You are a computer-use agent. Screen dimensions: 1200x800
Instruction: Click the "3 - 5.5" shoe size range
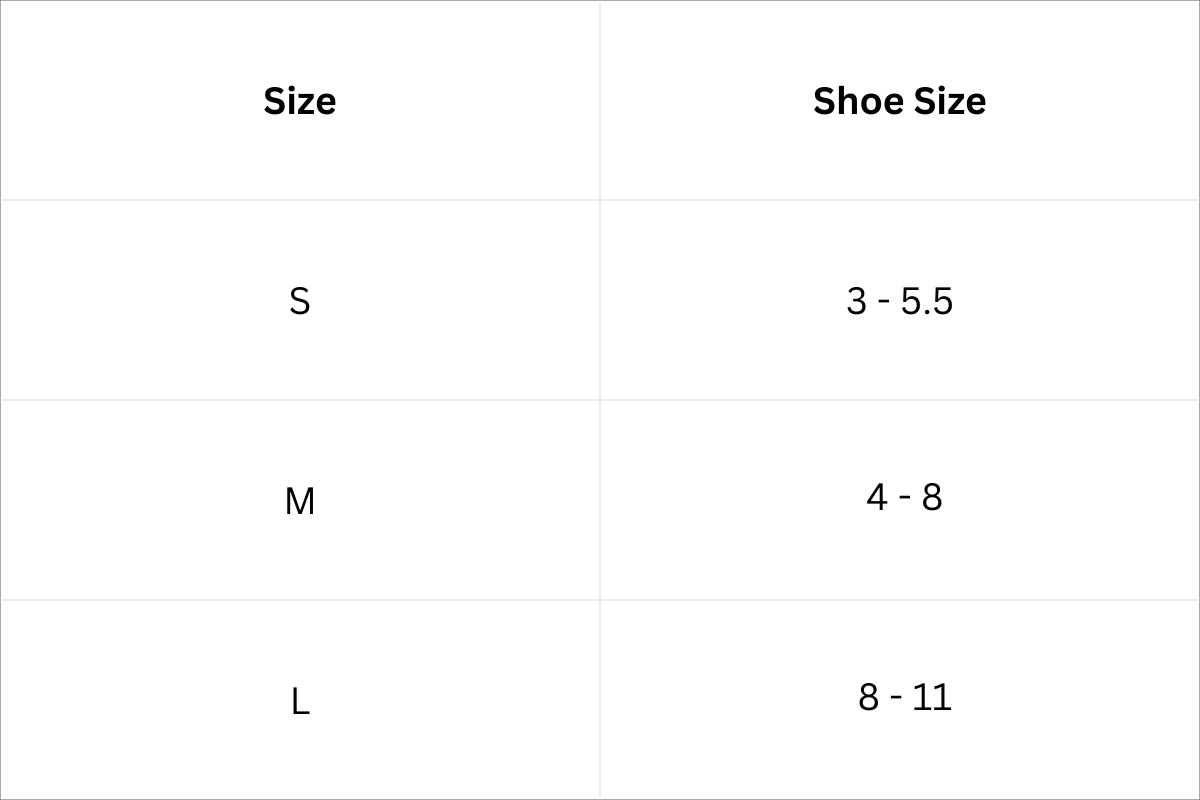coord(899,301)
